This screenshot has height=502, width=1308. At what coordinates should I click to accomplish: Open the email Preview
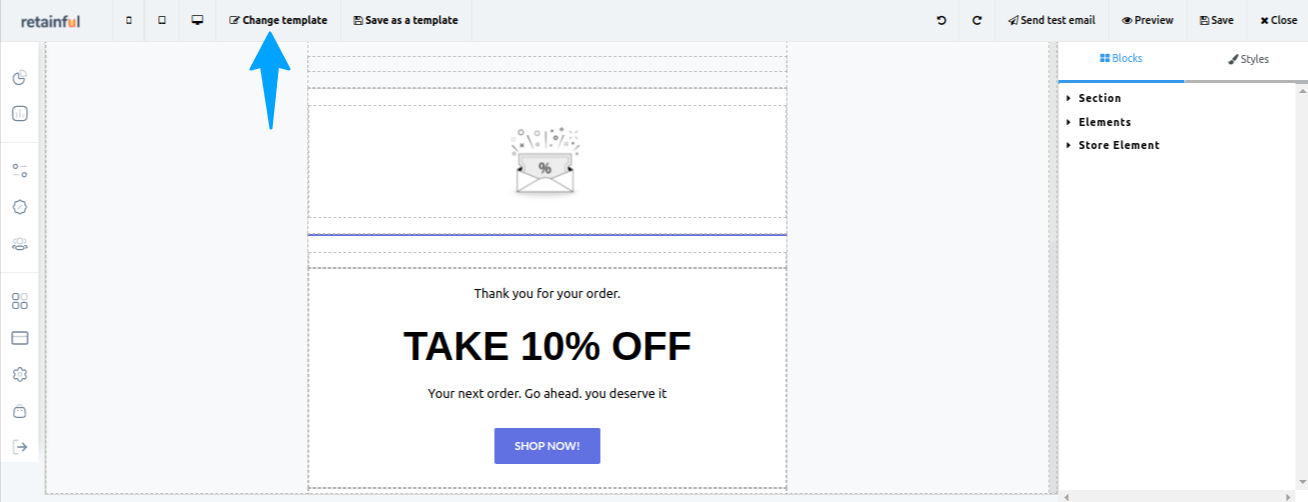pyautogui.click(x=1148, y=20)
